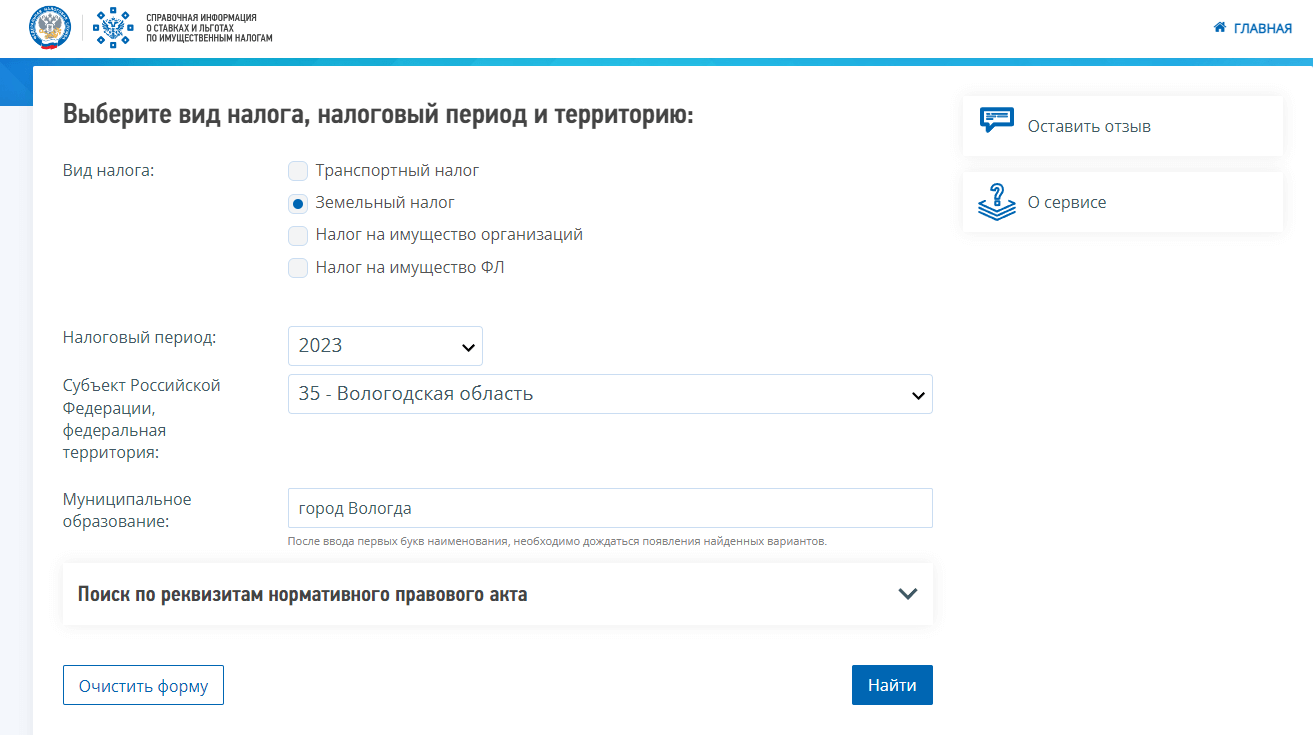Open the О сервисе page
The width and height of the screenshot is (1313, 735).
pos(1067,201)
